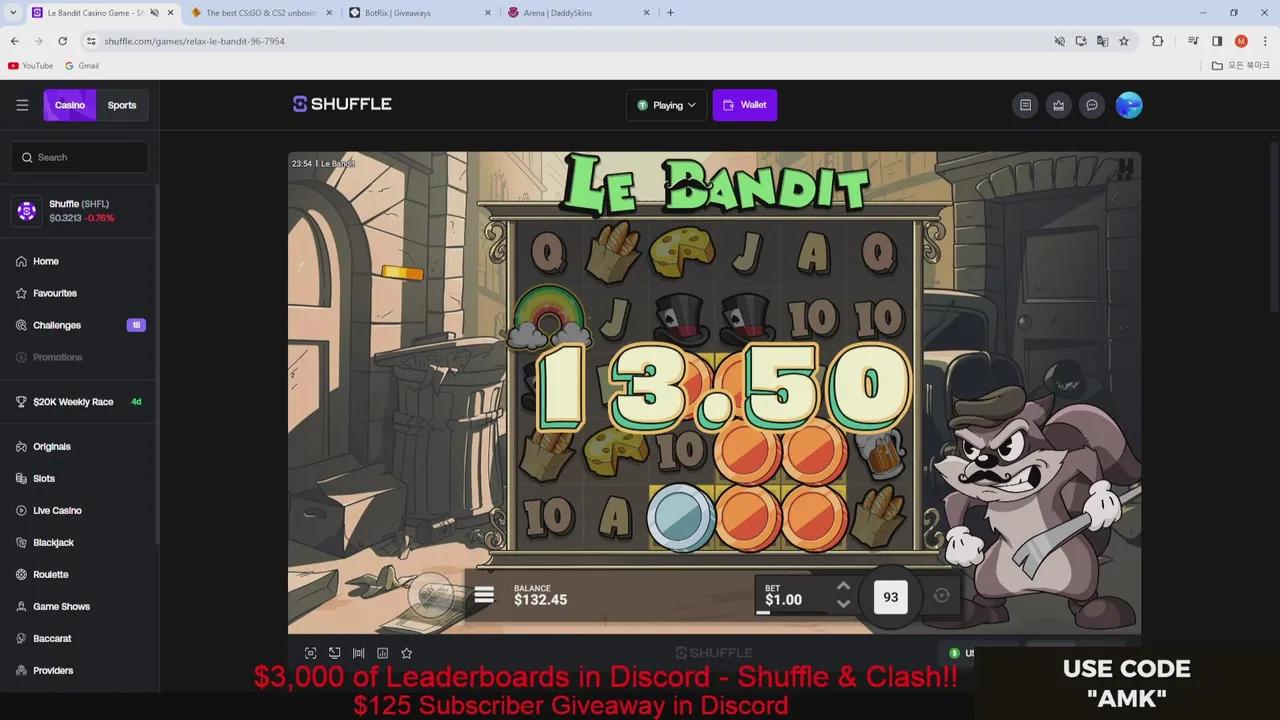
Task: Toggle the sidebar collapse button
Action: coord(22,104)
